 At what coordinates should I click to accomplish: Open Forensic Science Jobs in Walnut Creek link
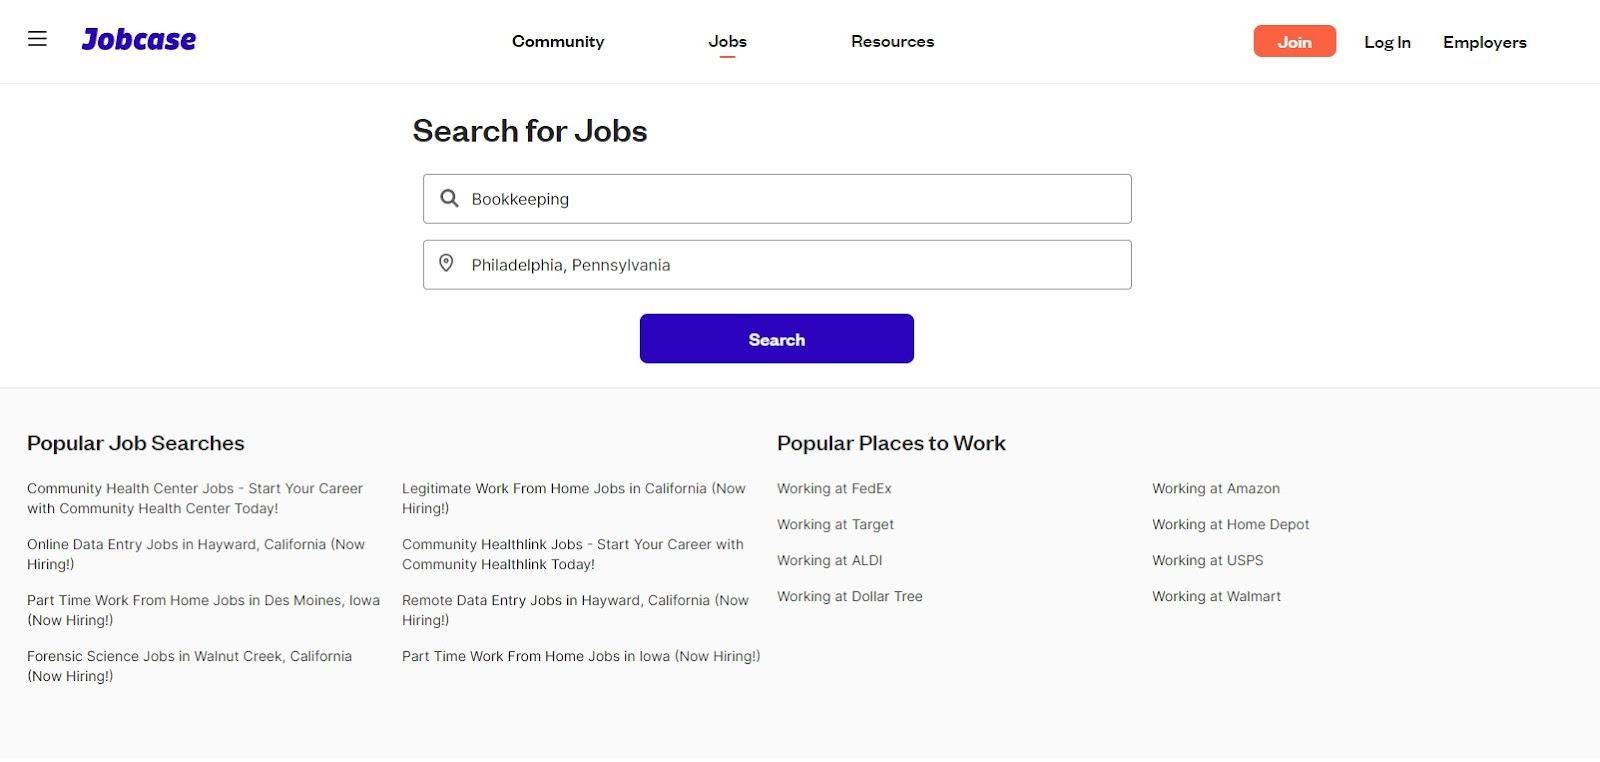[x=189, y=666]
